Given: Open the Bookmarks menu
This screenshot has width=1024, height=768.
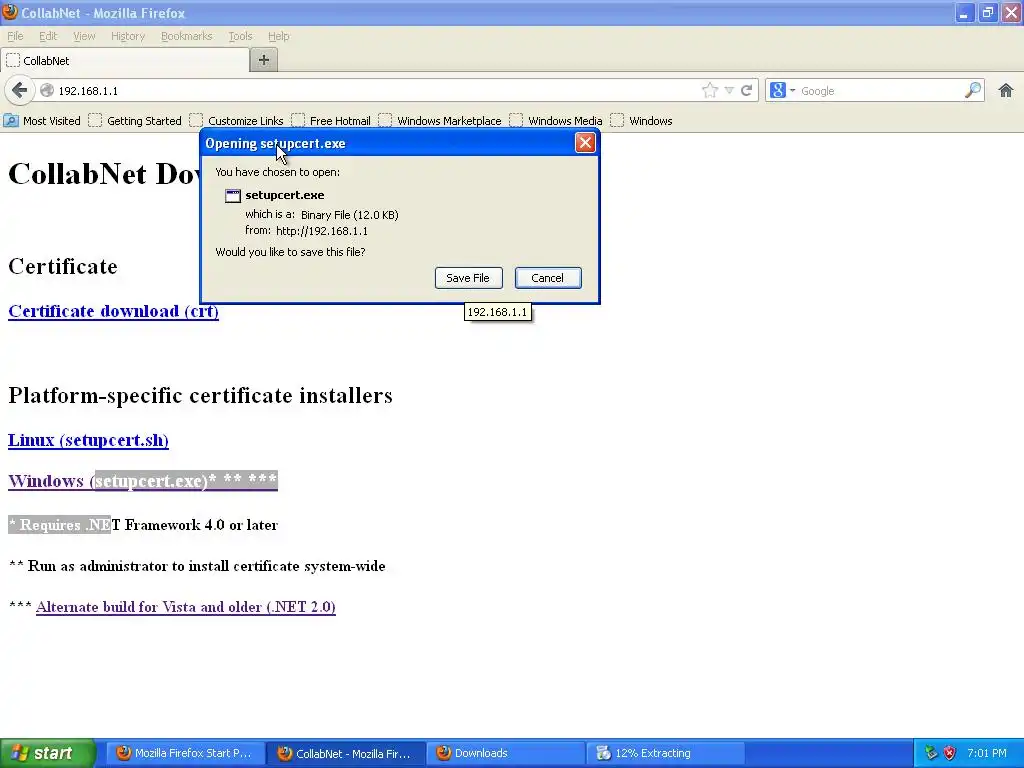Looking at the screenshot, I should (x=187, y=36).
